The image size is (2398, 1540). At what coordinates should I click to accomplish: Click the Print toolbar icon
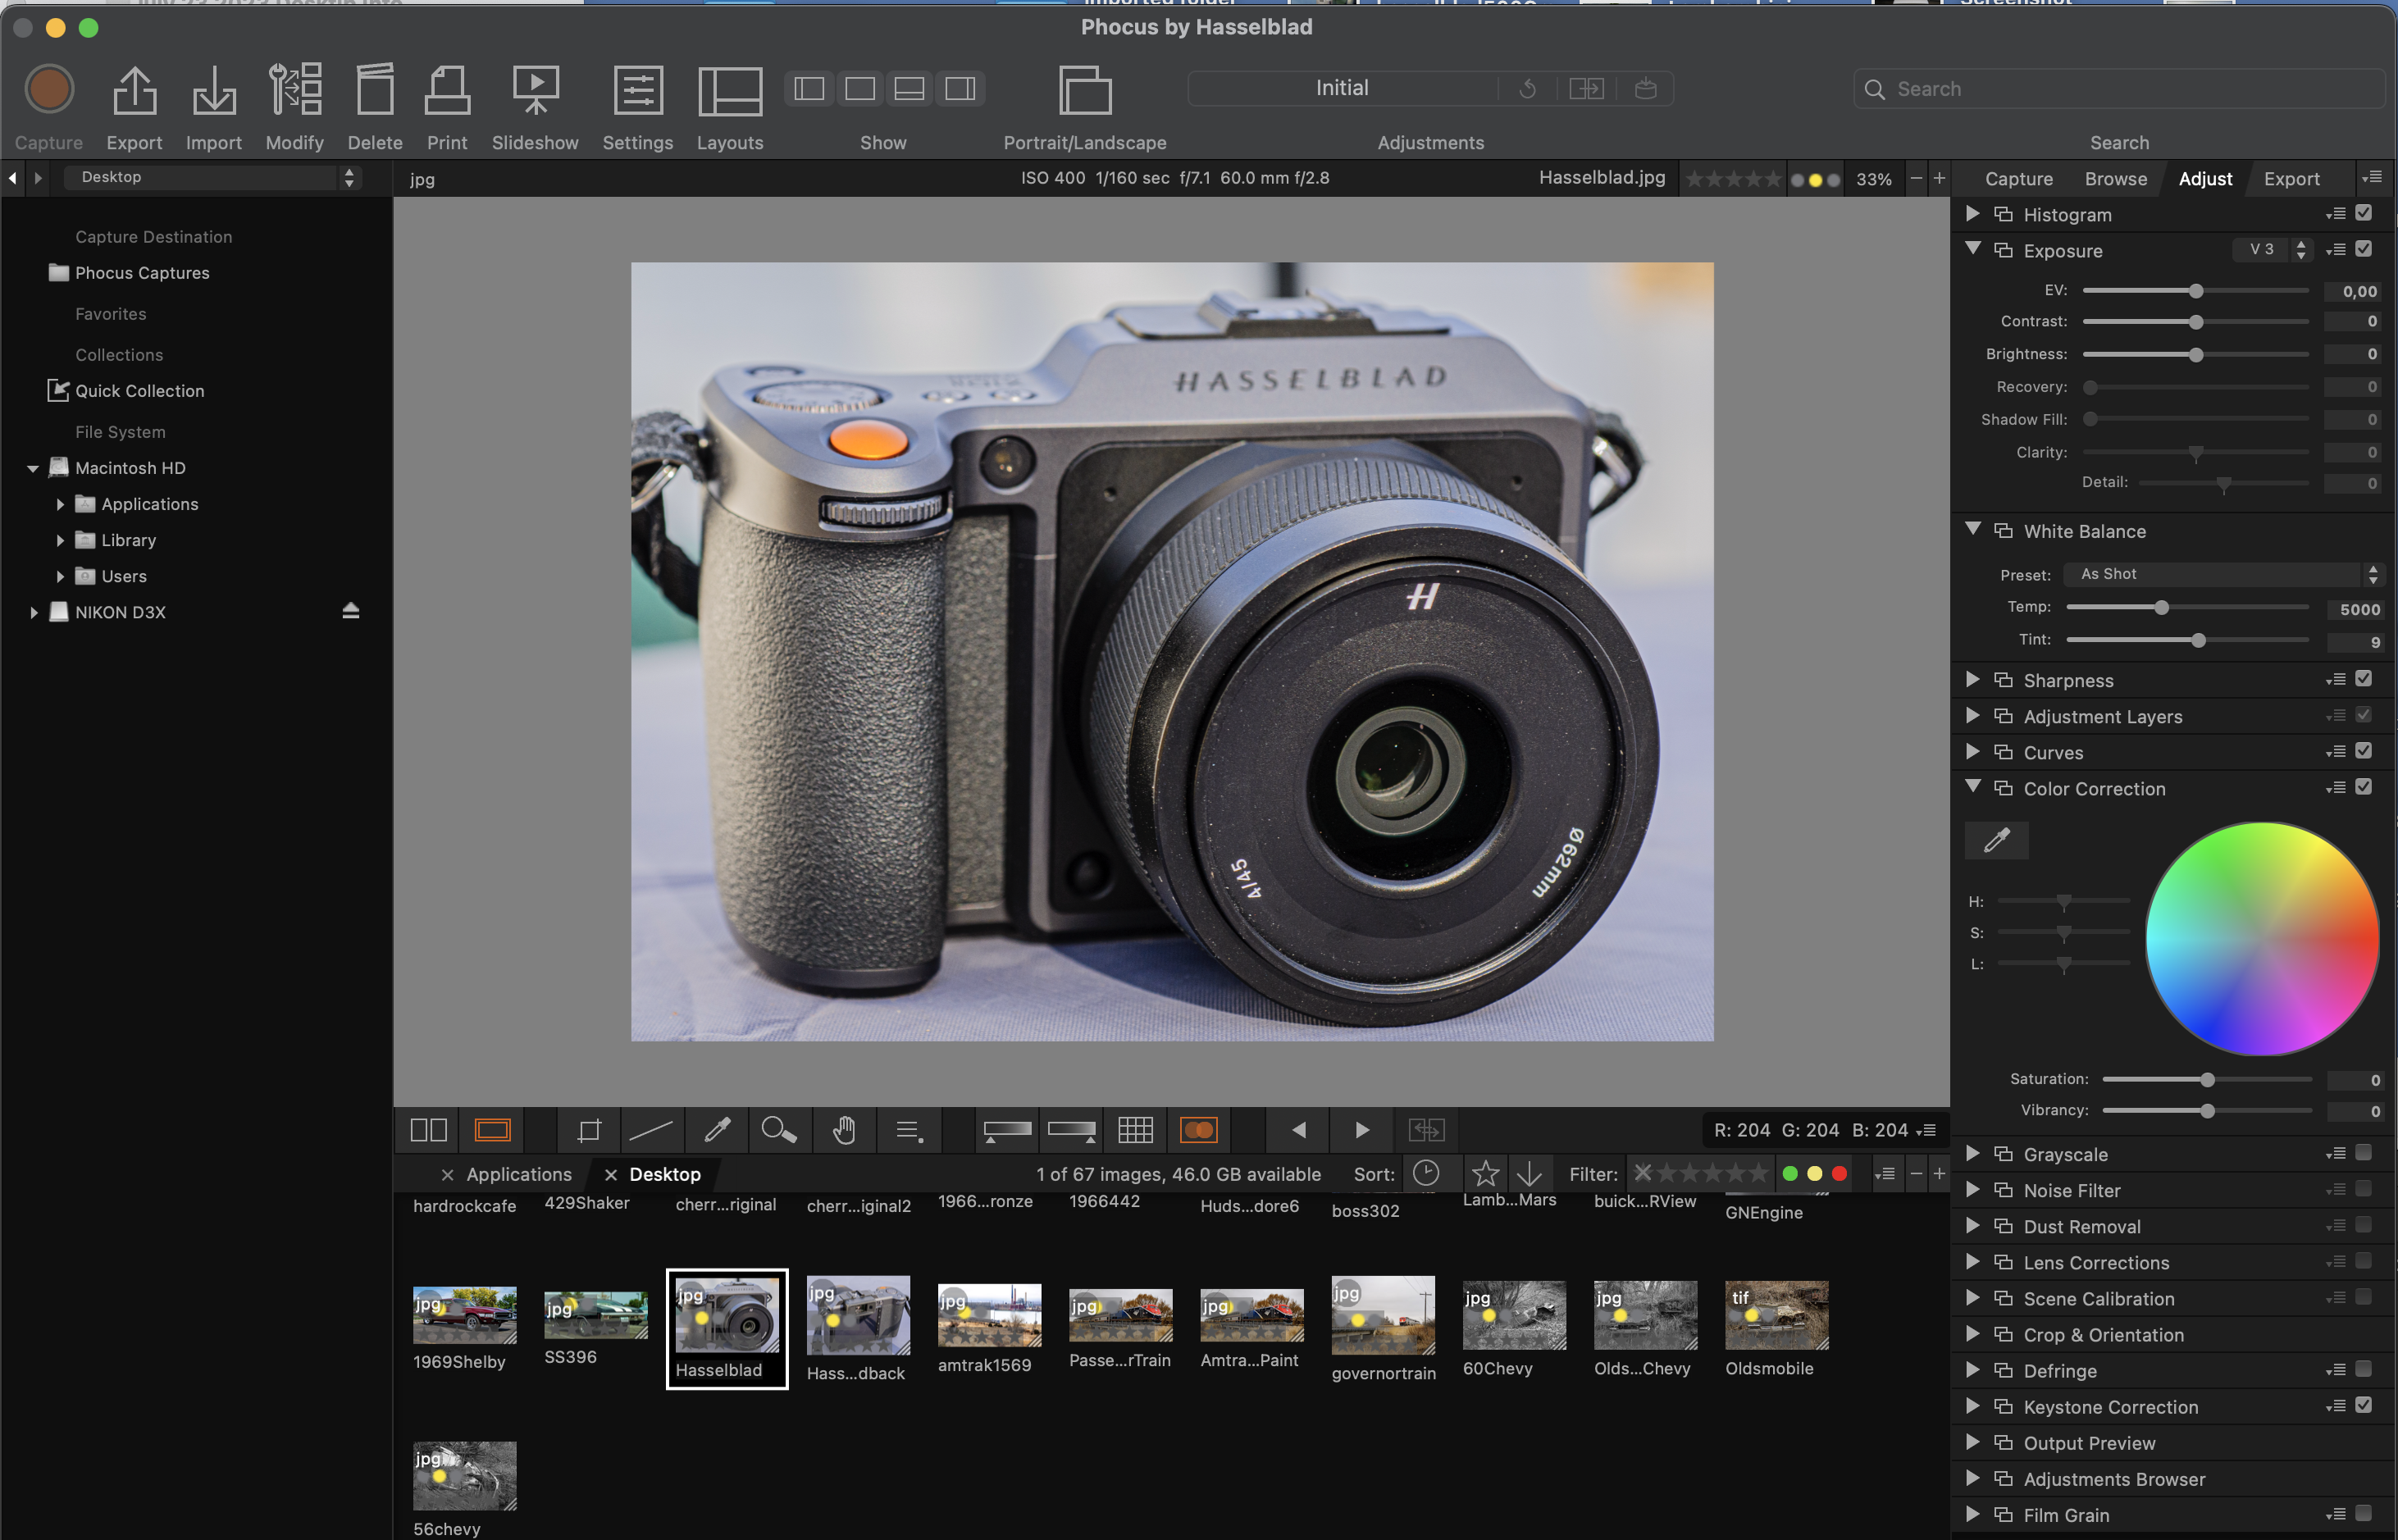tap(447, 92)
